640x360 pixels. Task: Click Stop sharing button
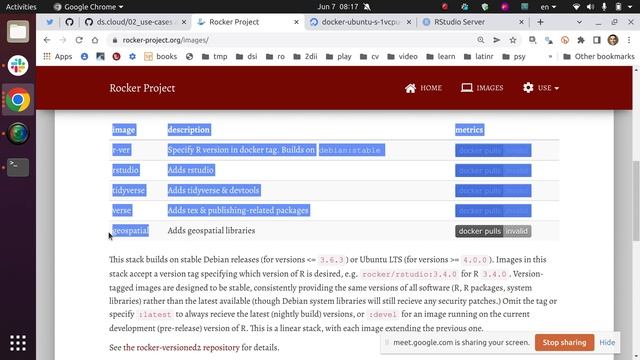[x=564, y=342]
